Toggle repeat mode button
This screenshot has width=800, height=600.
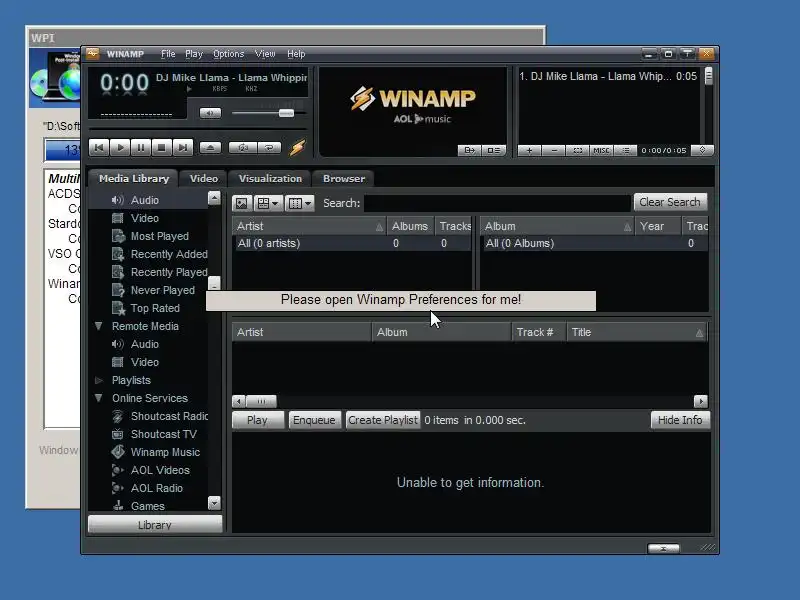click(269, 148)
